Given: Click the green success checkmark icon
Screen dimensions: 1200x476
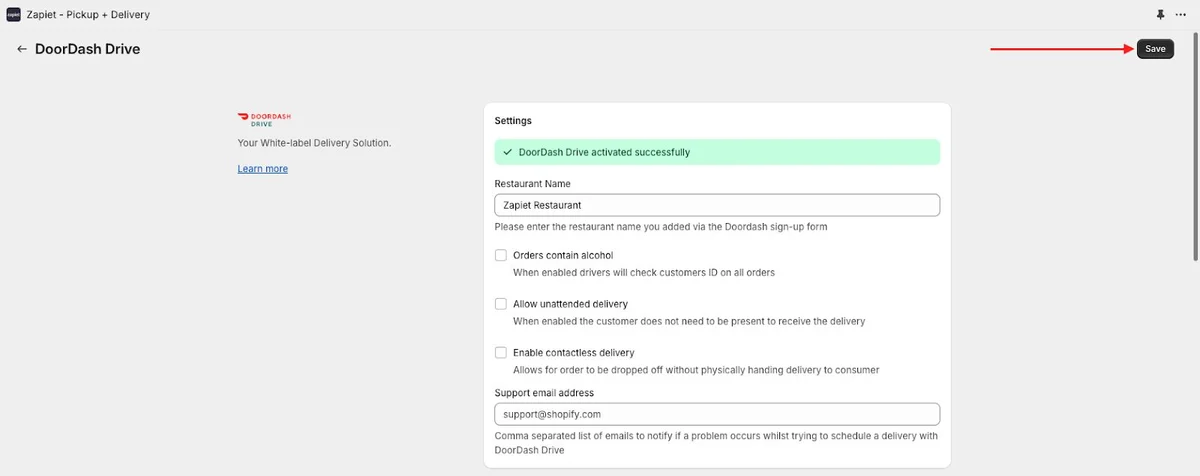Looking at the screenshot, I should pos(508,152).
